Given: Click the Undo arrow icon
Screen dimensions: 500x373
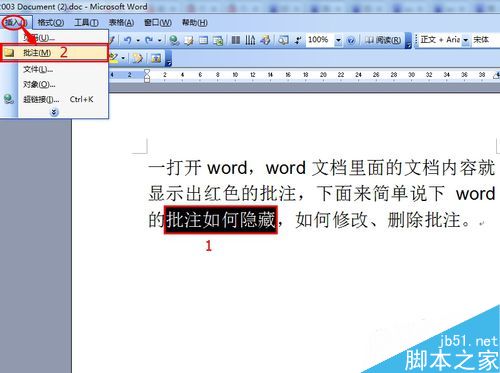Looking at the screenshot, I should (x=128, y=40).
